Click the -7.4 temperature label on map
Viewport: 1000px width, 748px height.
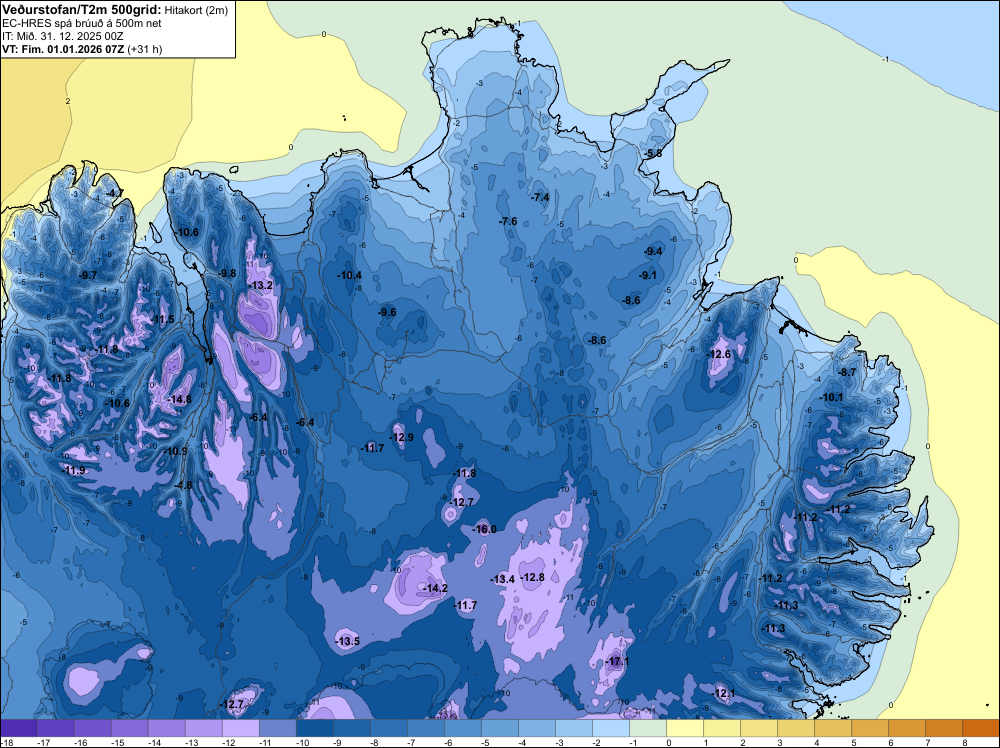[x=540, y=198]
